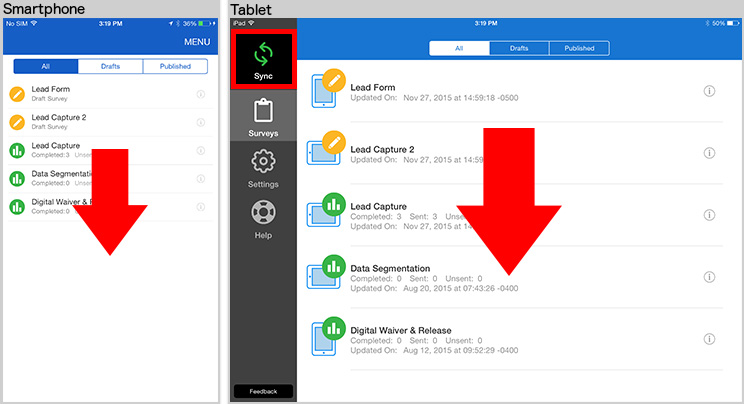
Task: Show info for smartphone Digital Waiver
Action: point(201,207)
